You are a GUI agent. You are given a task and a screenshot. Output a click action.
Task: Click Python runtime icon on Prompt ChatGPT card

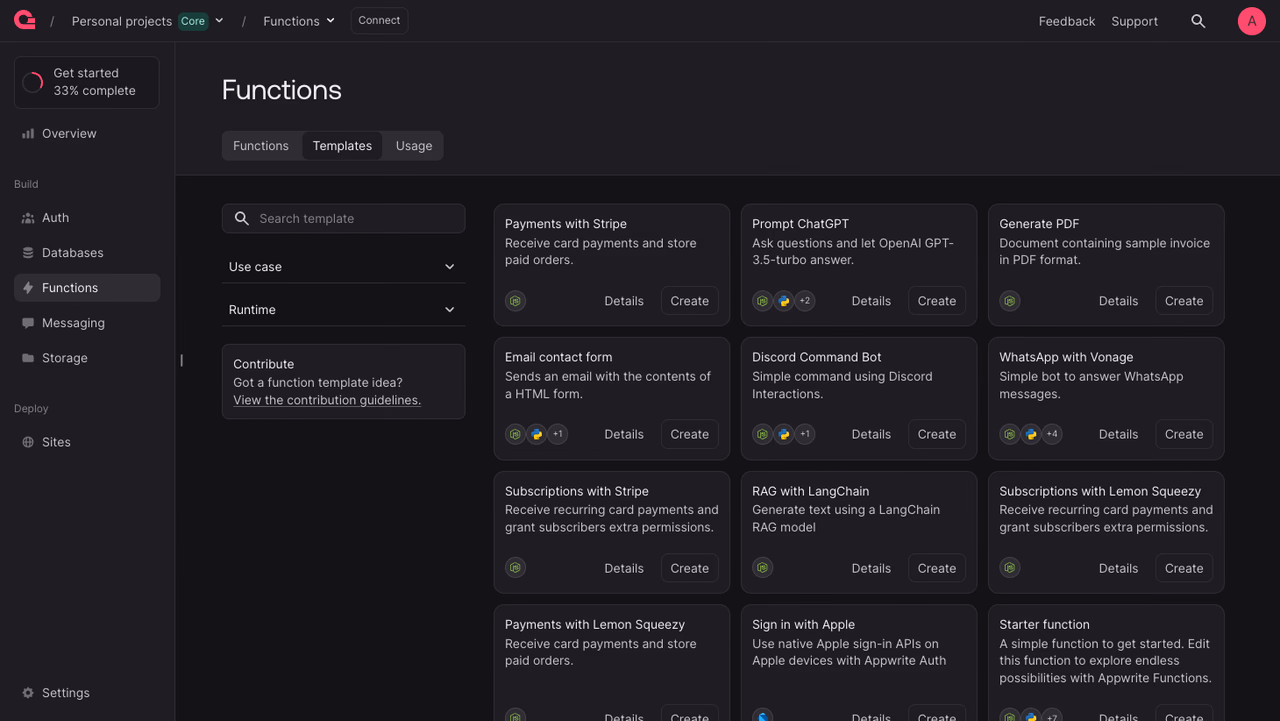[784, 301]
